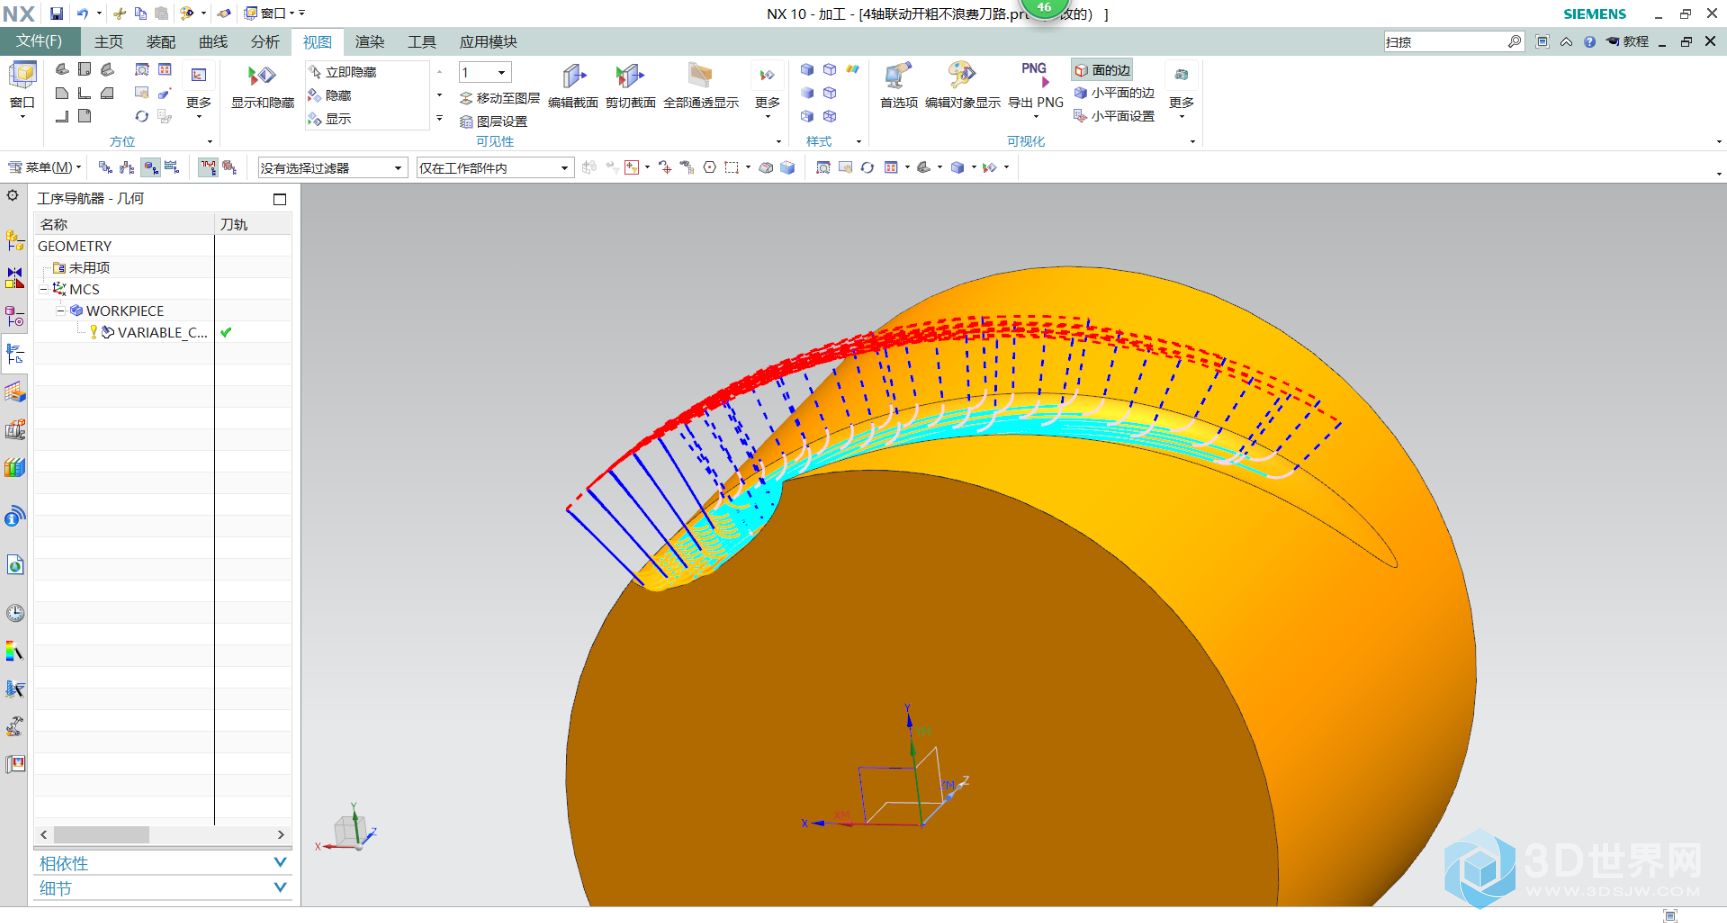Click the 隐藏 command

click(x=331, y=95)
